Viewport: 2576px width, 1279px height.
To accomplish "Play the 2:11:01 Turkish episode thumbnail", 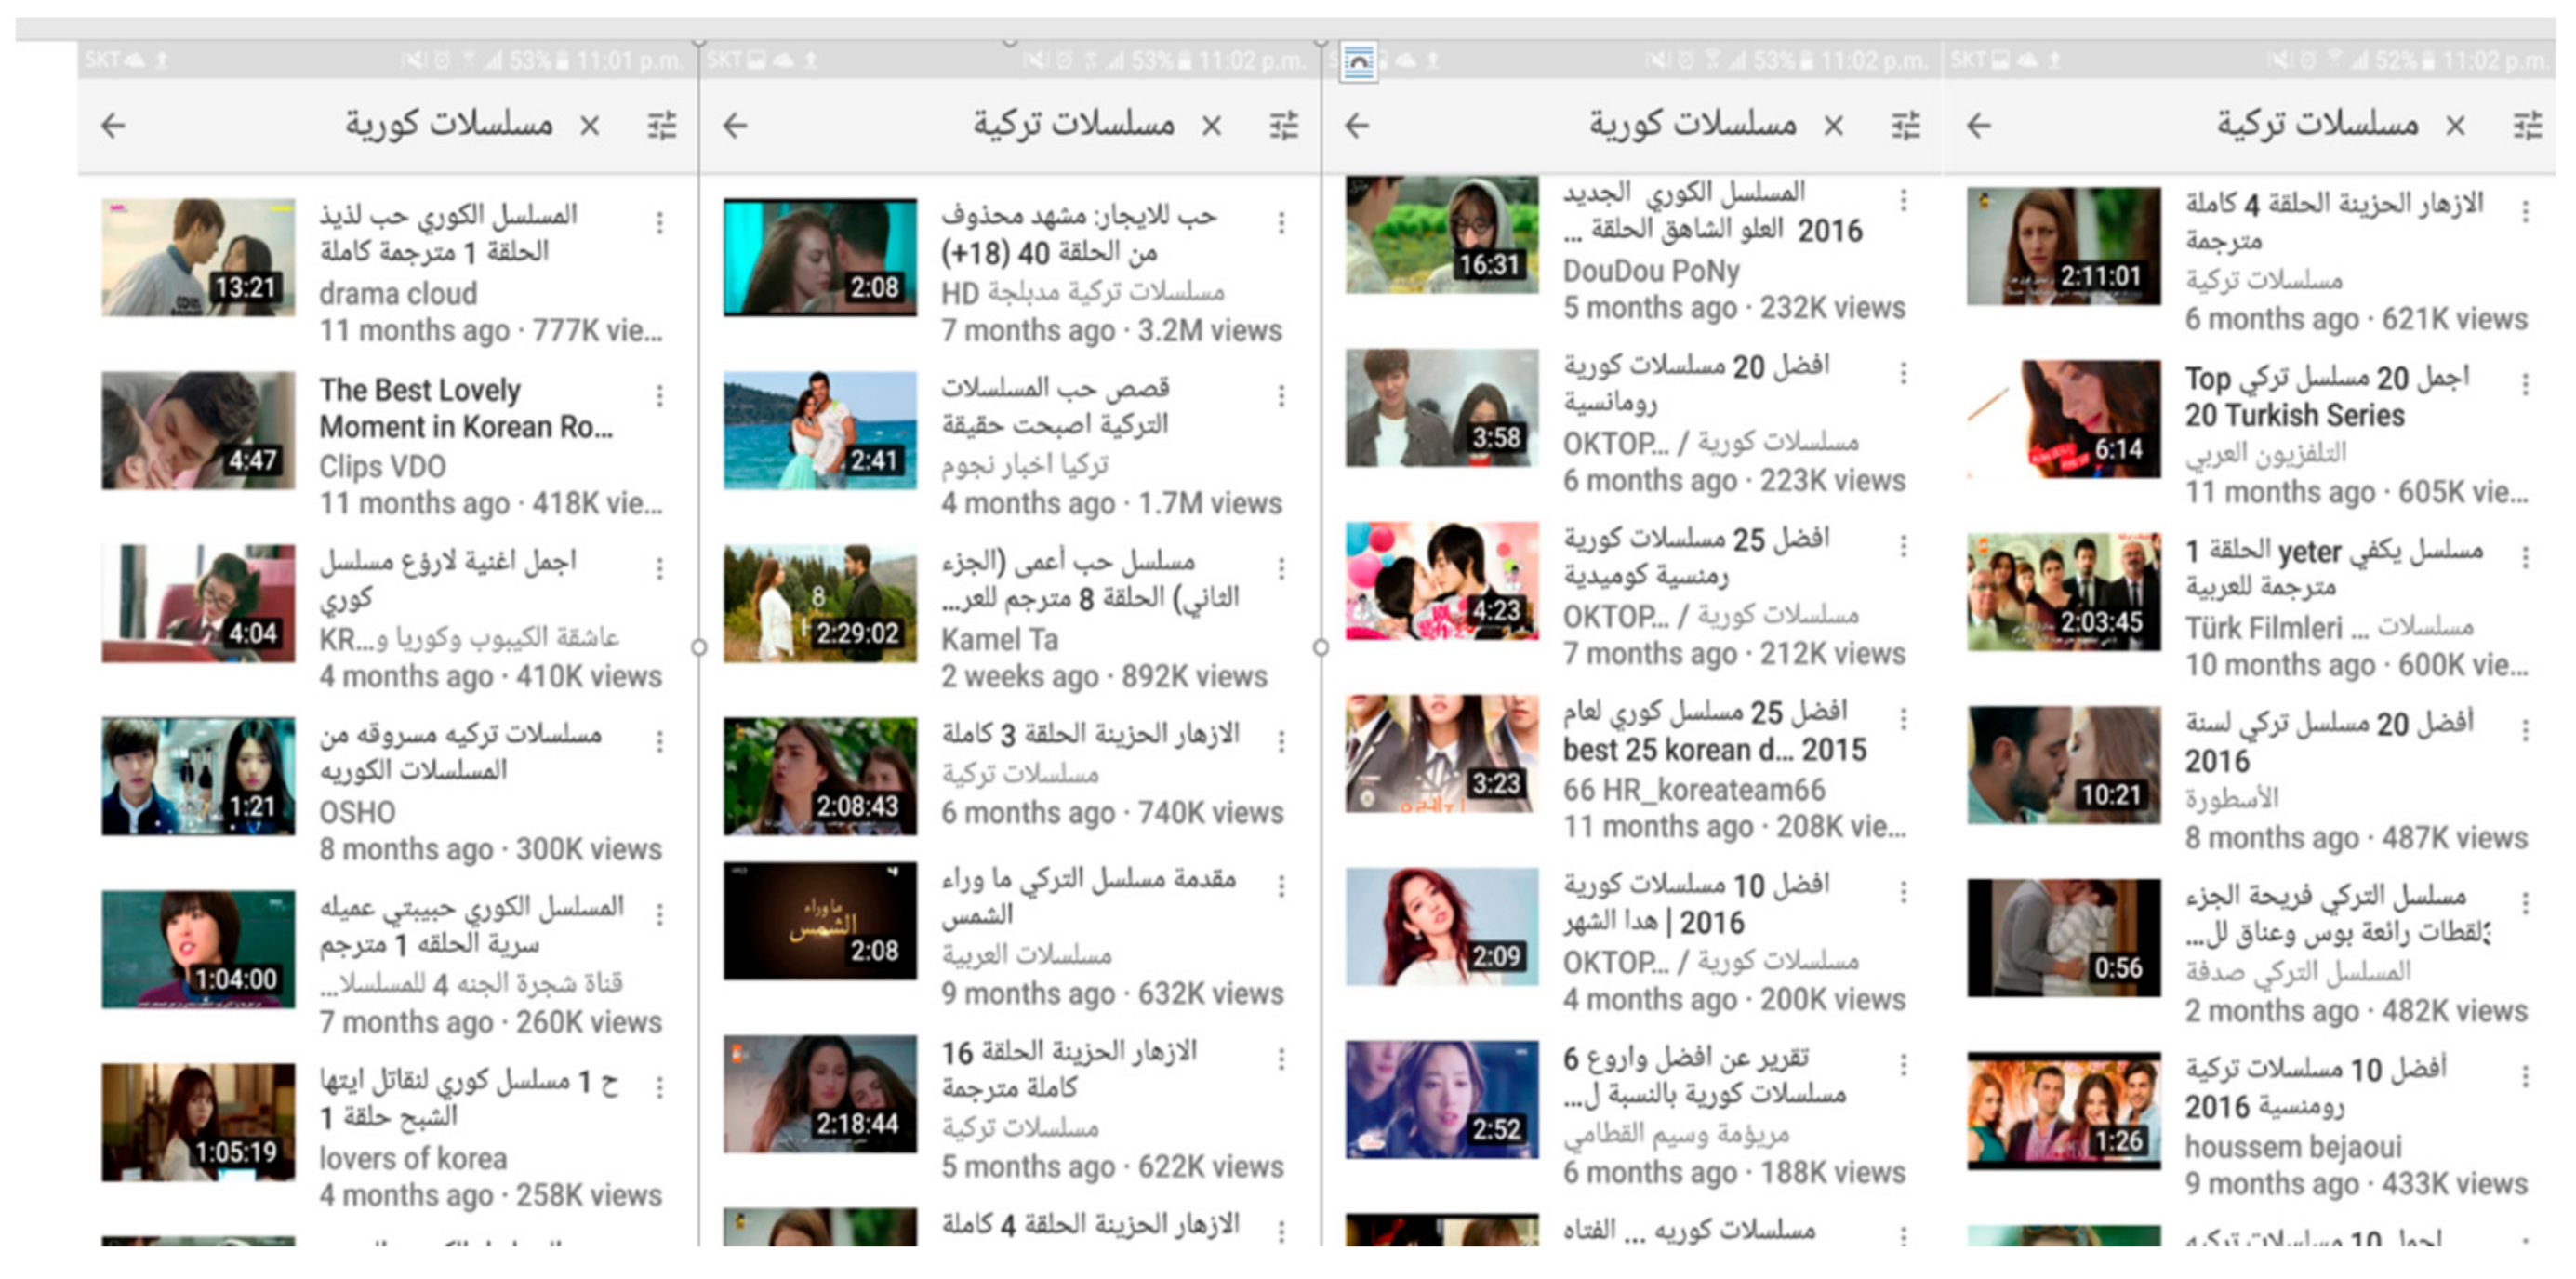I will (x=2064, y=246).
